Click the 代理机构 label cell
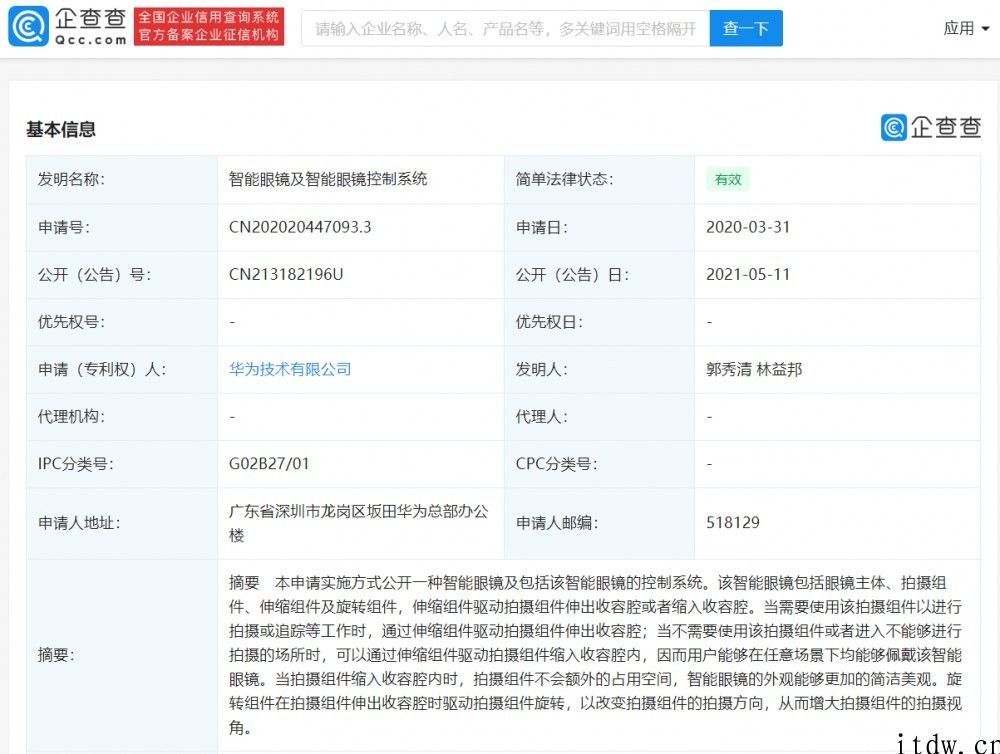1000x754 pixels. (121, 417)
